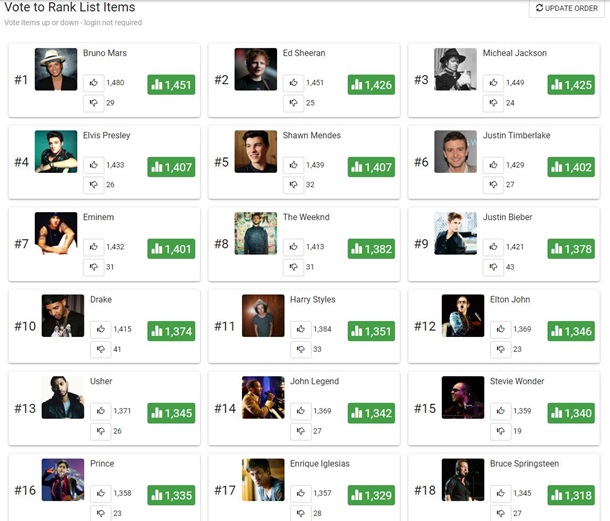
Task: Upvote Bruno Mars with thumbs-up icon
Action: 93,83
